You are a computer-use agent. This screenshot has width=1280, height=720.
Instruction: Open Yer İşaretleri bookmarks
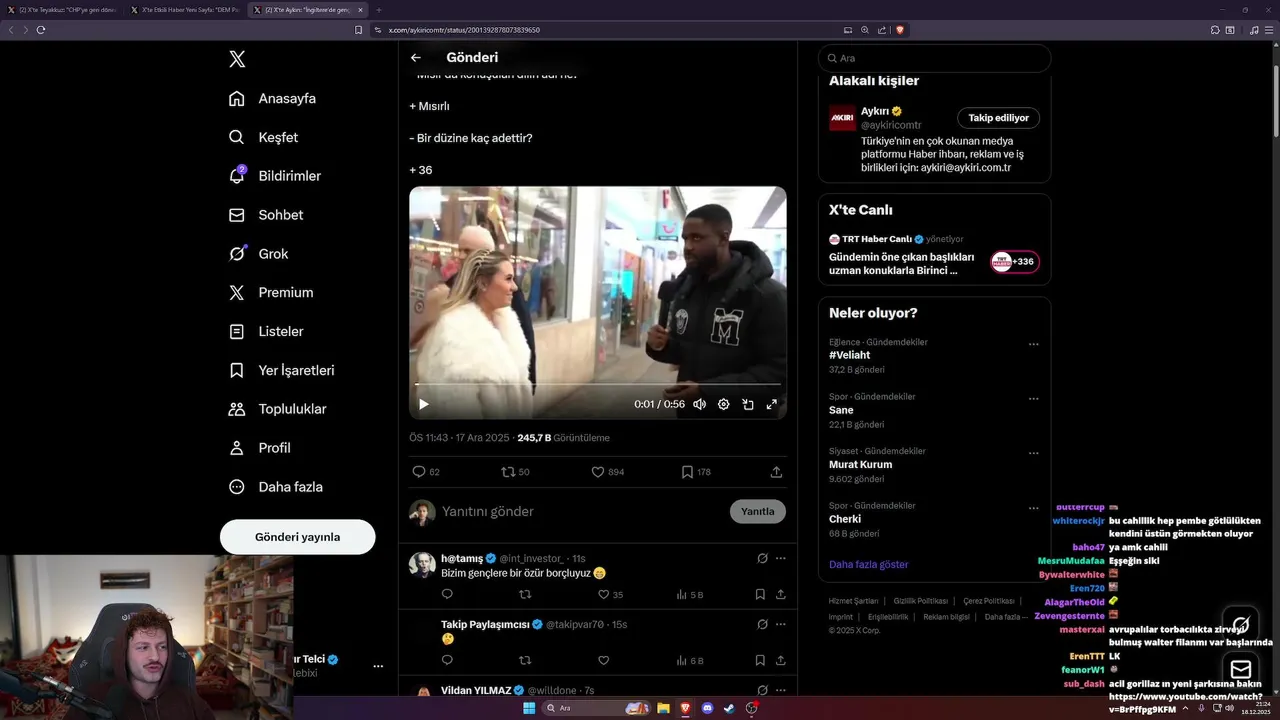point(281,370)
